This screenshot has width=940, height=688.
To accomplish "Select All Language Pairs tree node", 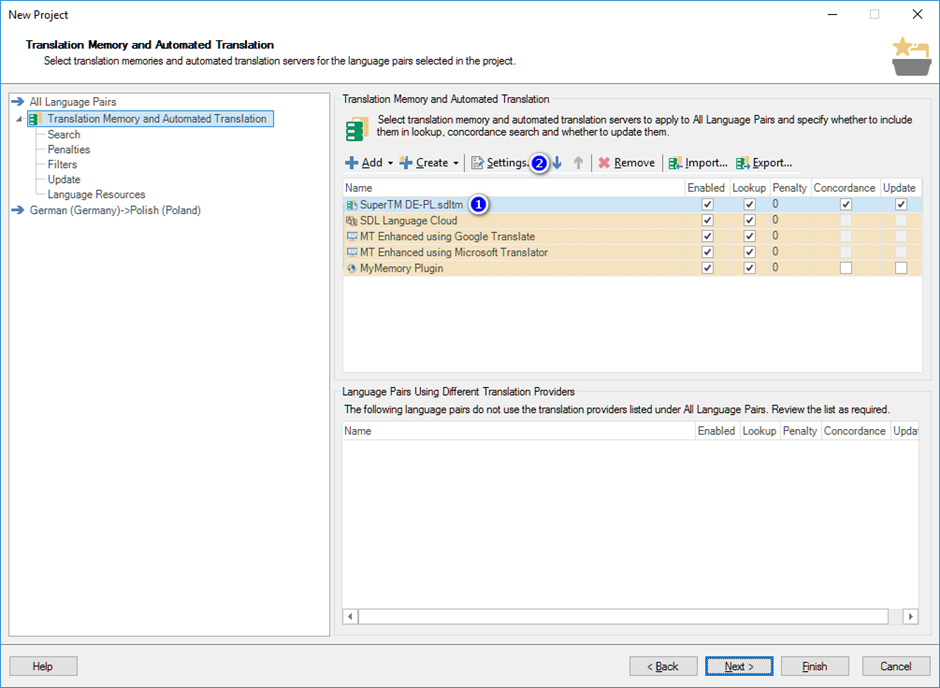I will pos(73,102).
